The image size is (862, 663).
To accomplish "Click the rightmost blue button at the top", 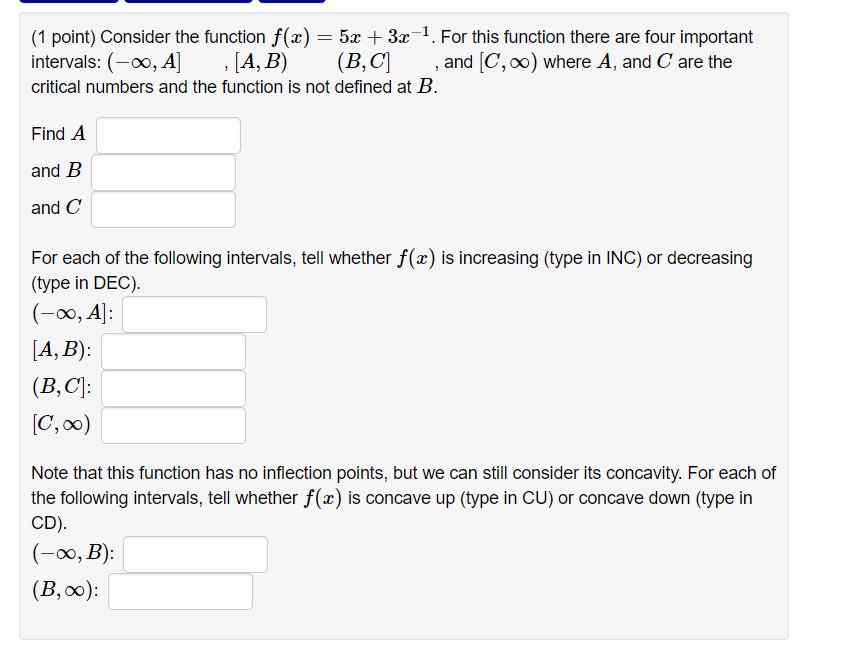I will click(x=291, y=5).
